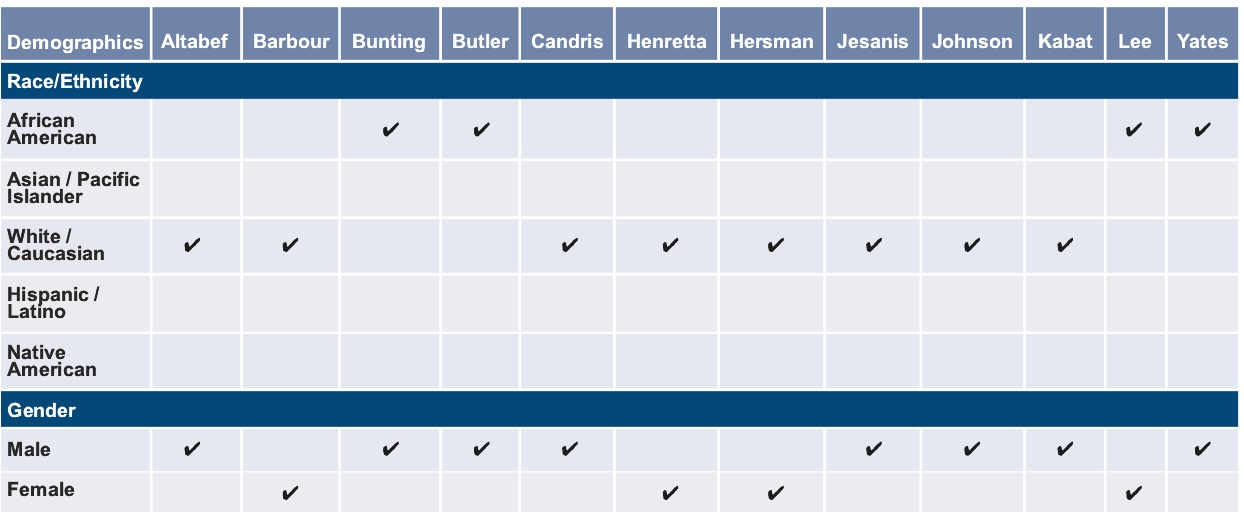
Task: Click the Native American row label
Action: pos(52,361)
